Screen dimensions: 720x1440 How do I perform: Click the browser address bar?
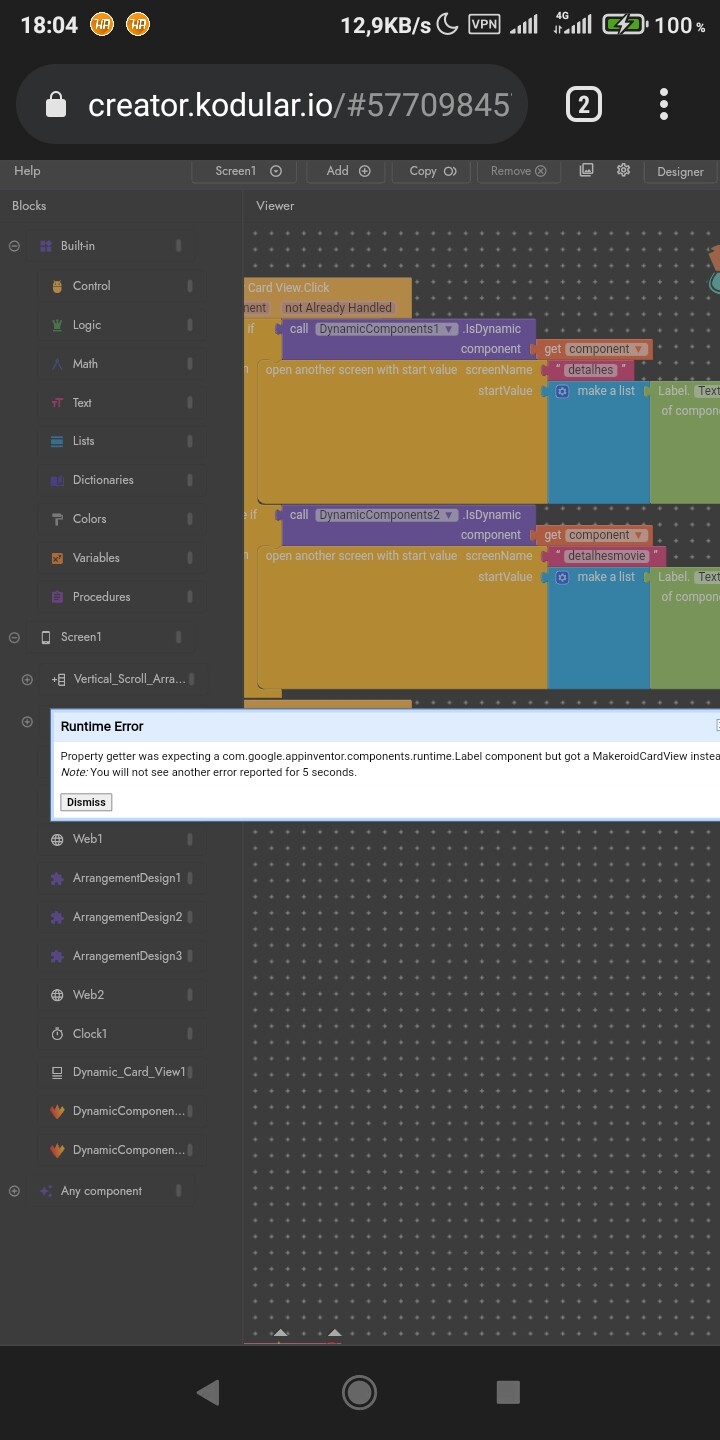[272, 105]
